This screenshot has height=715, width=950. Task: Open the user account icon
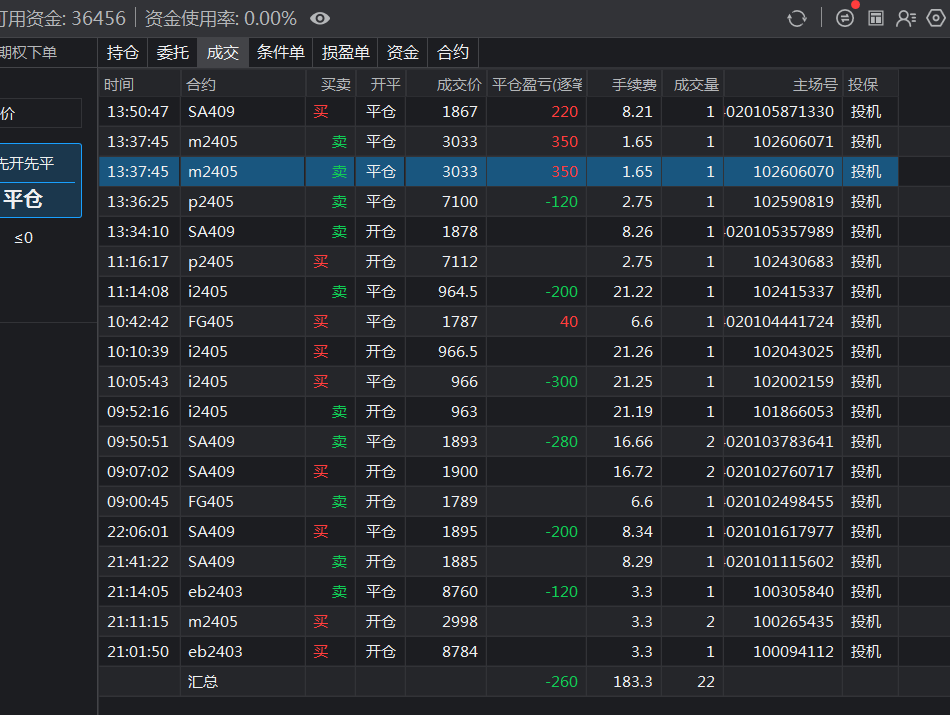pyautogui.click(x=906, y=18)
